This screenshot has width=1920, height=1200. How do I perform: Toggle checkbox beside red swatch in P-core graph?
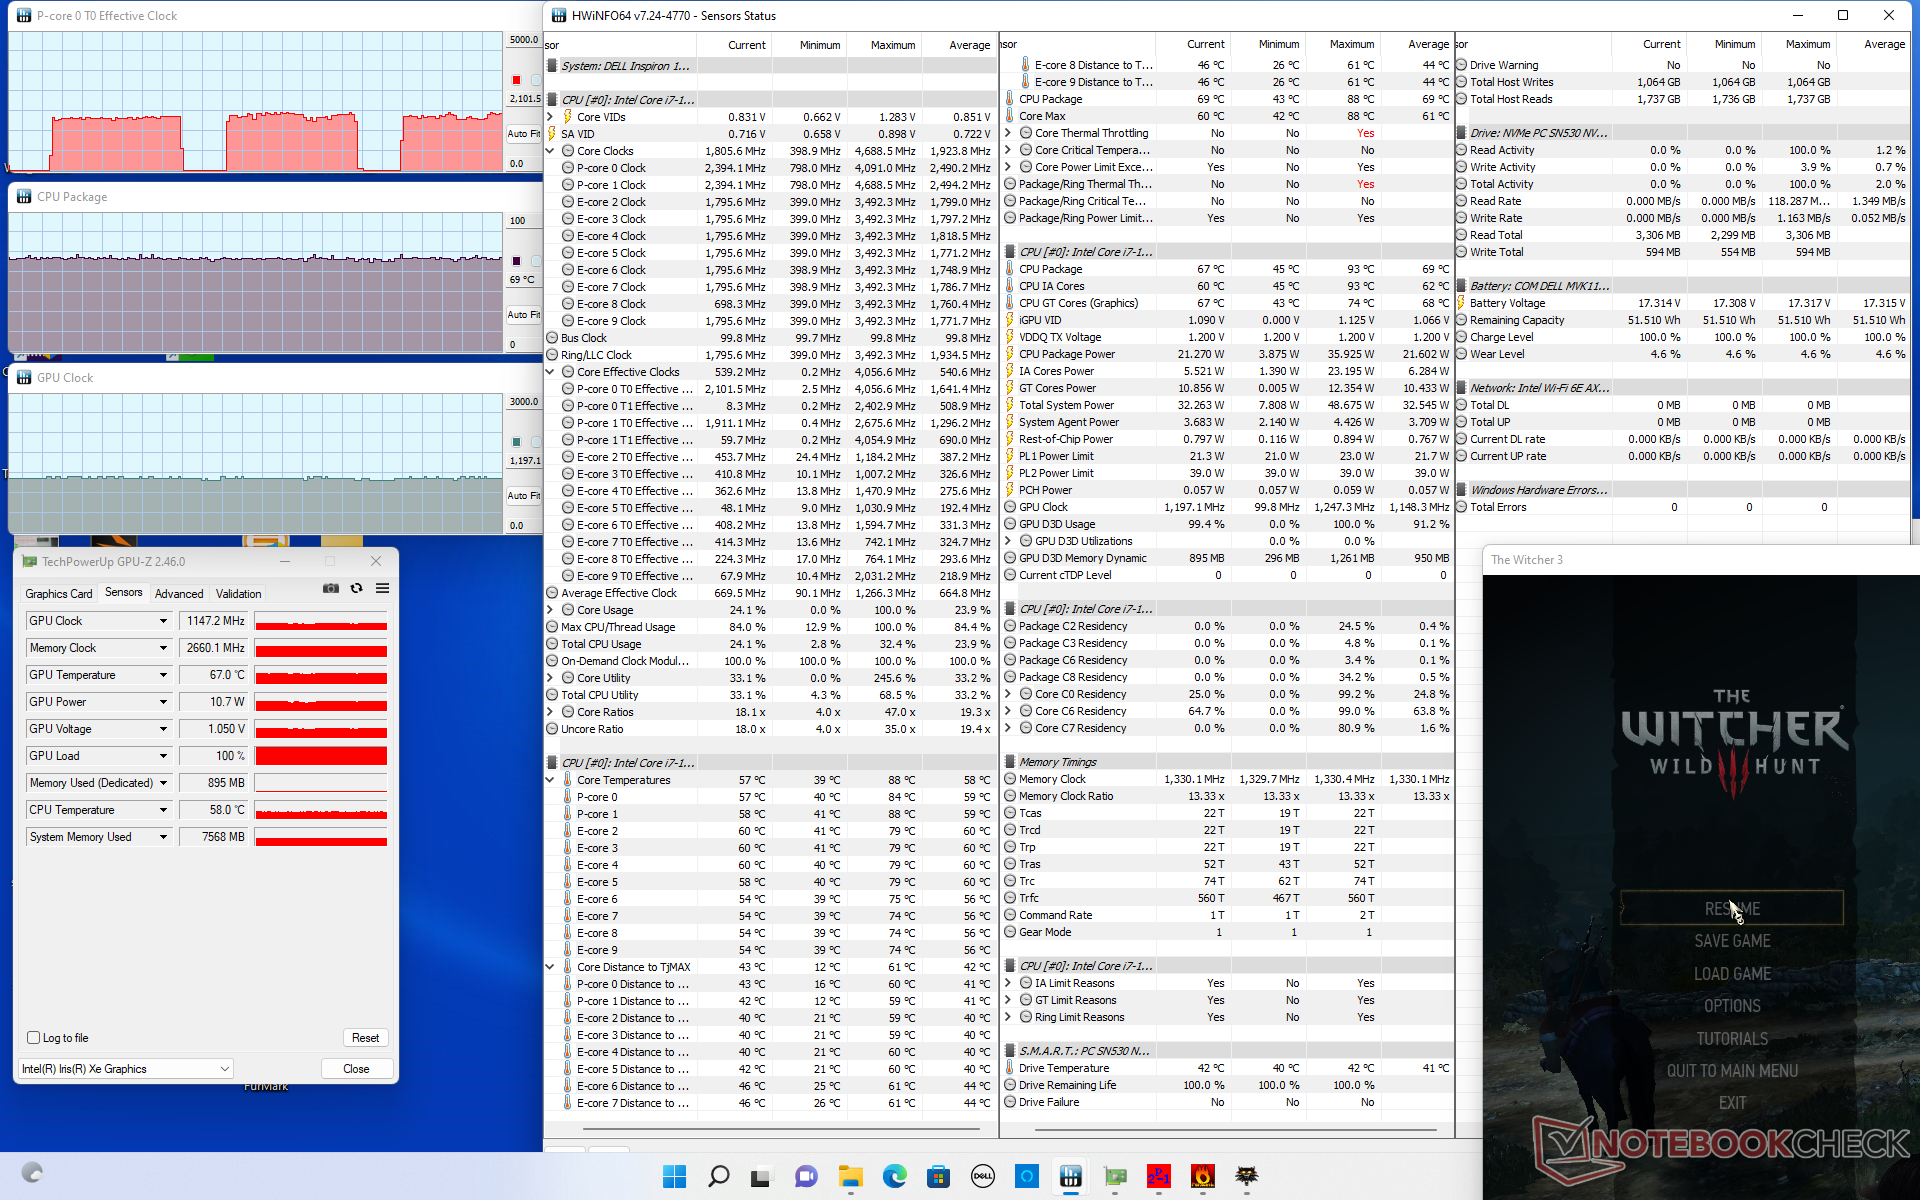coord(535,80)
